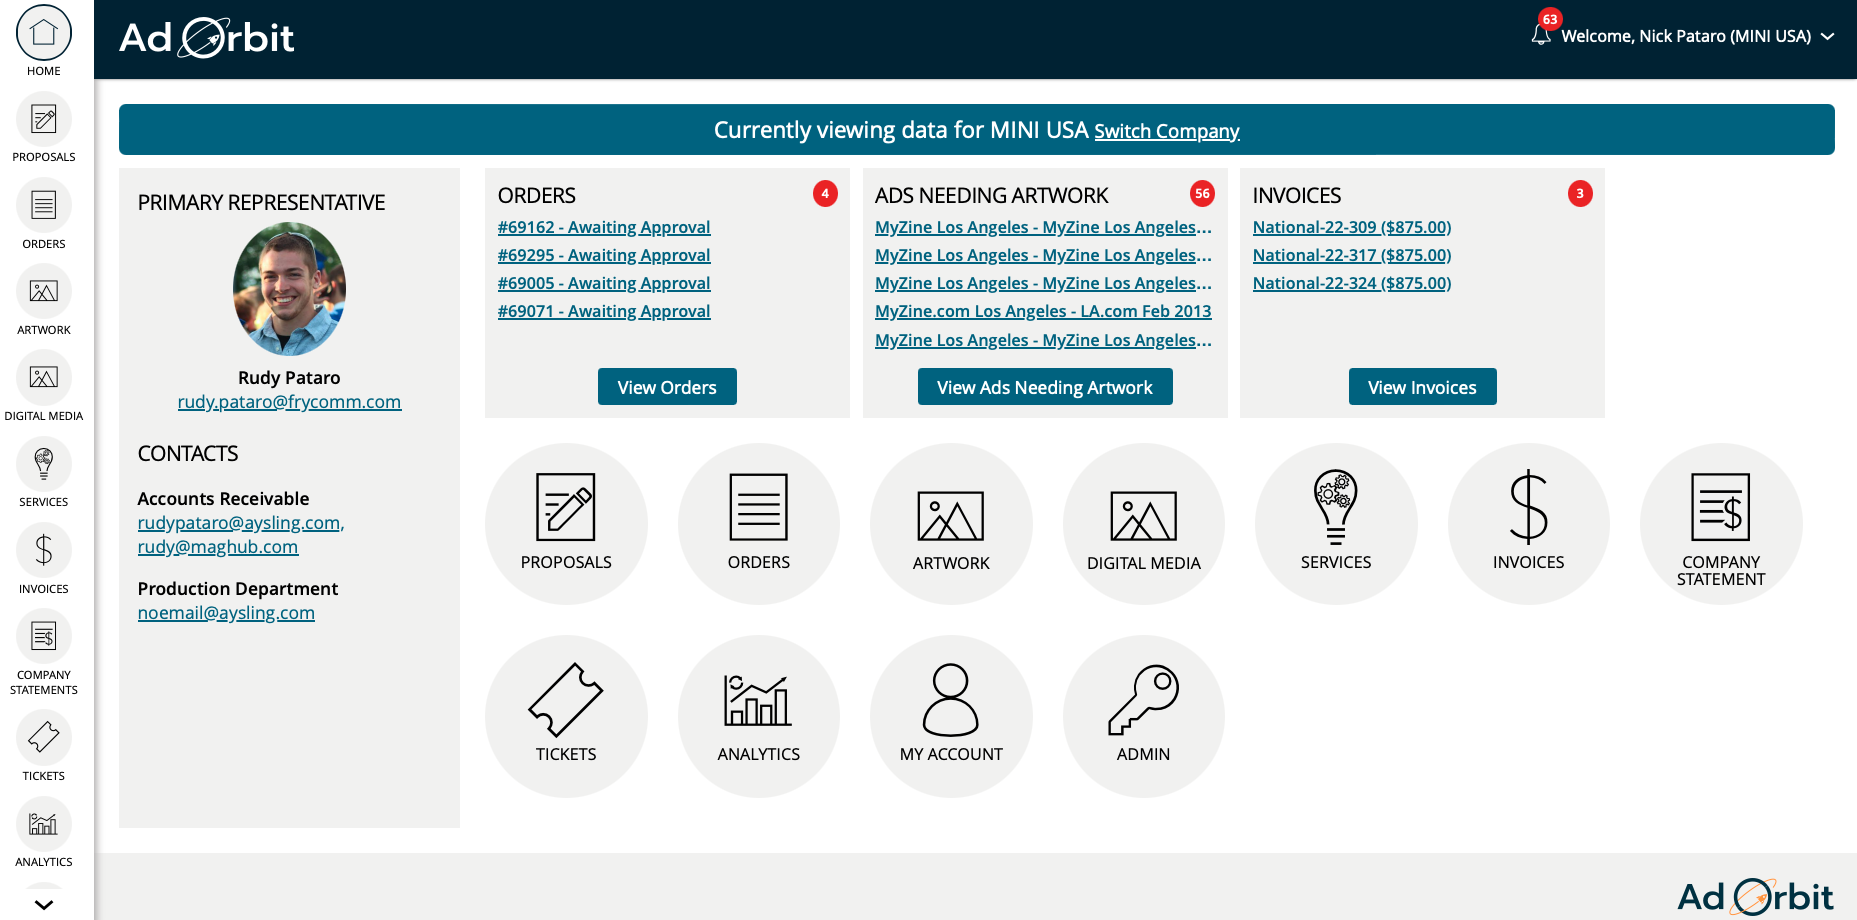
Task: Expand the sidebar with the down chevron
Action: 43,903
